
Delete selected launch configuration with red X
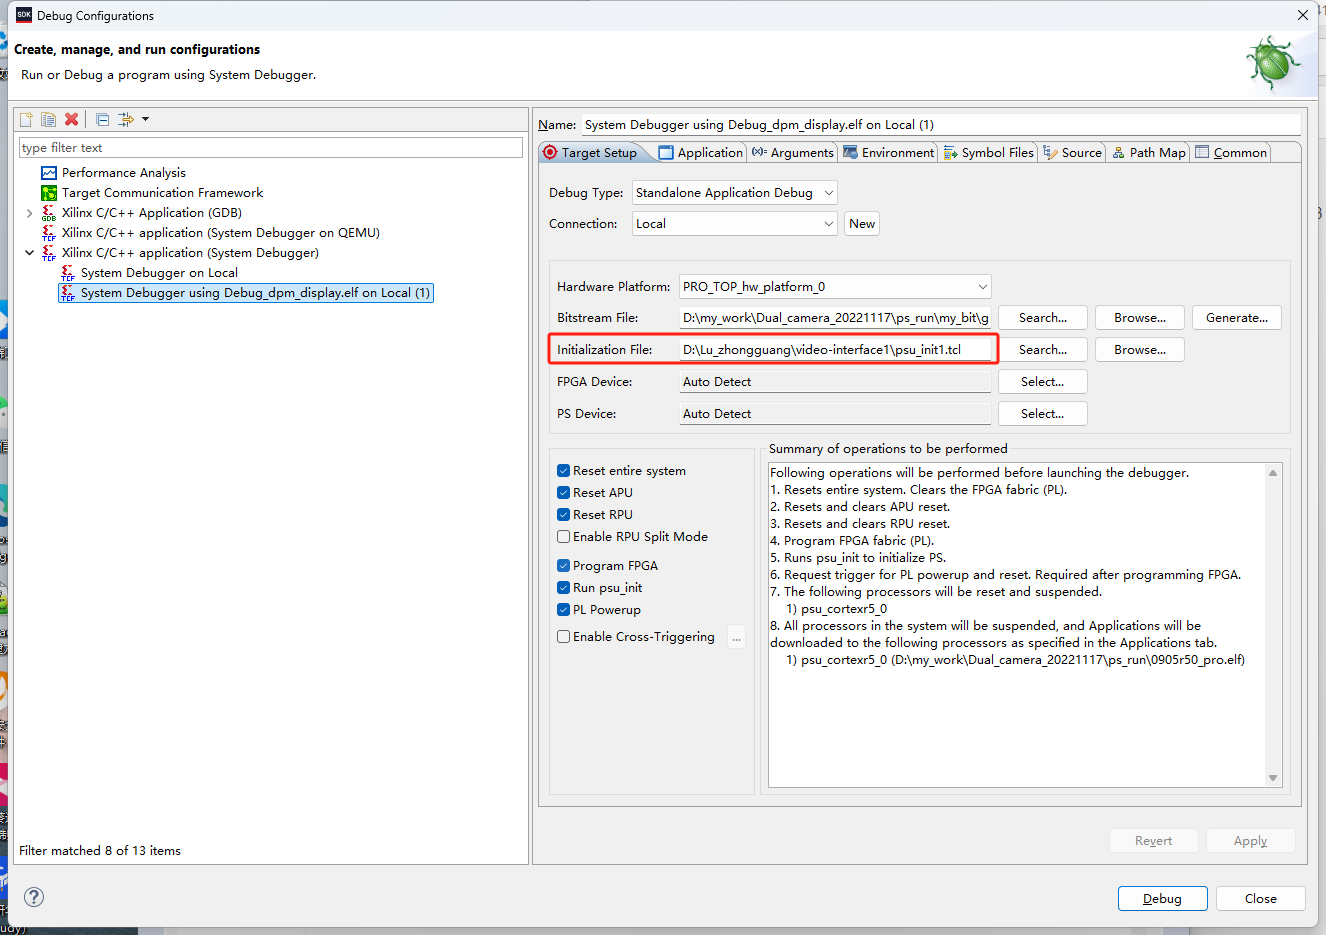[x=71, y=119]
